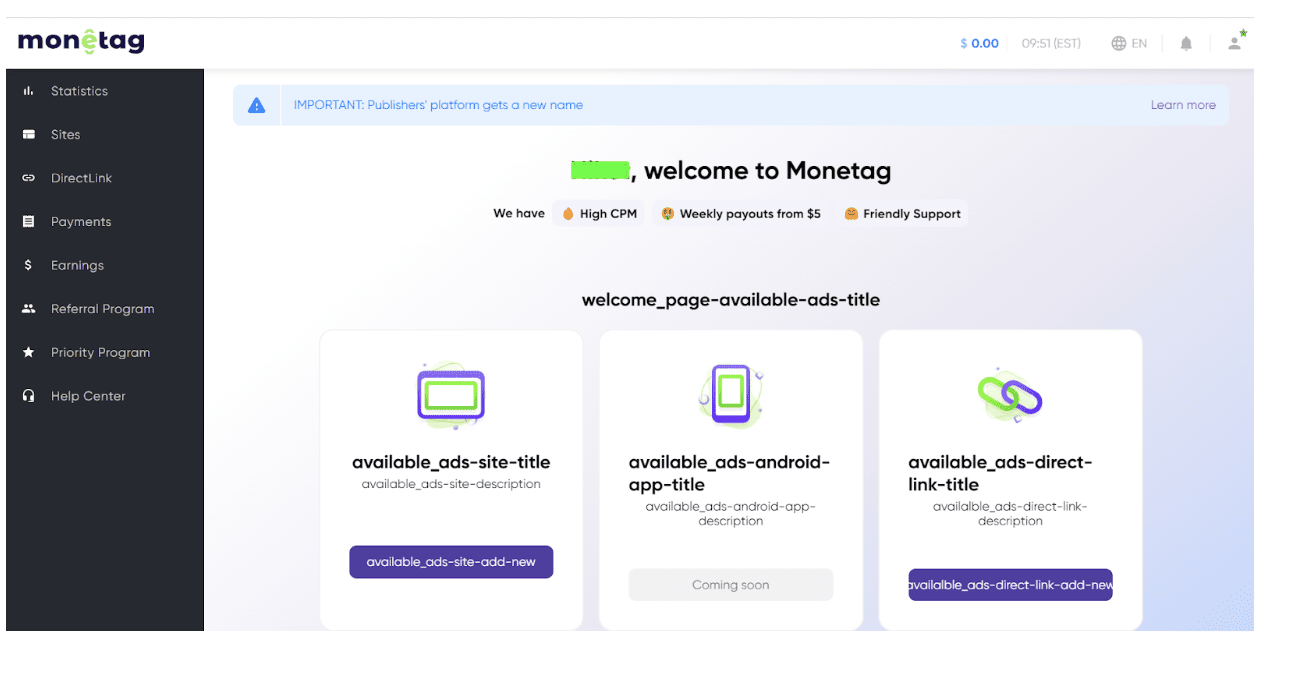Screen dimensions: 1290x680
Task: Click the Learn more link
Action: 1183,105
